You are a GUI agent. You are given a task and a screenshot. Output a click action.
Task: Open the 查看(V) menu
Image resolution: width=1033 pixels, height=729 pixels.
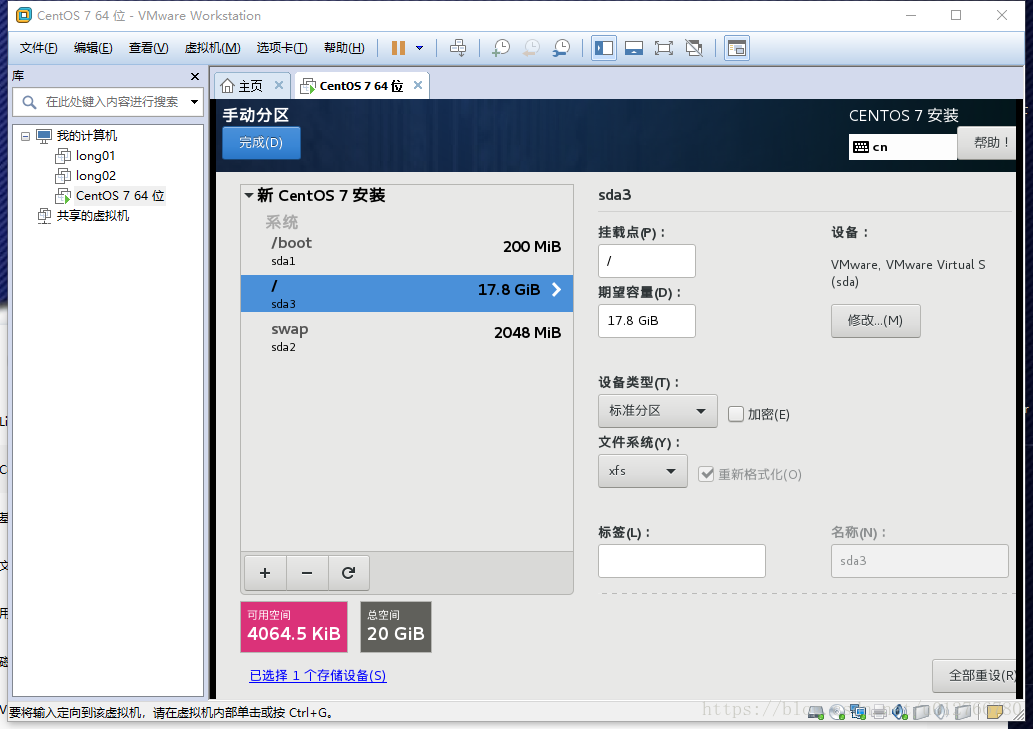coord(148,48)
